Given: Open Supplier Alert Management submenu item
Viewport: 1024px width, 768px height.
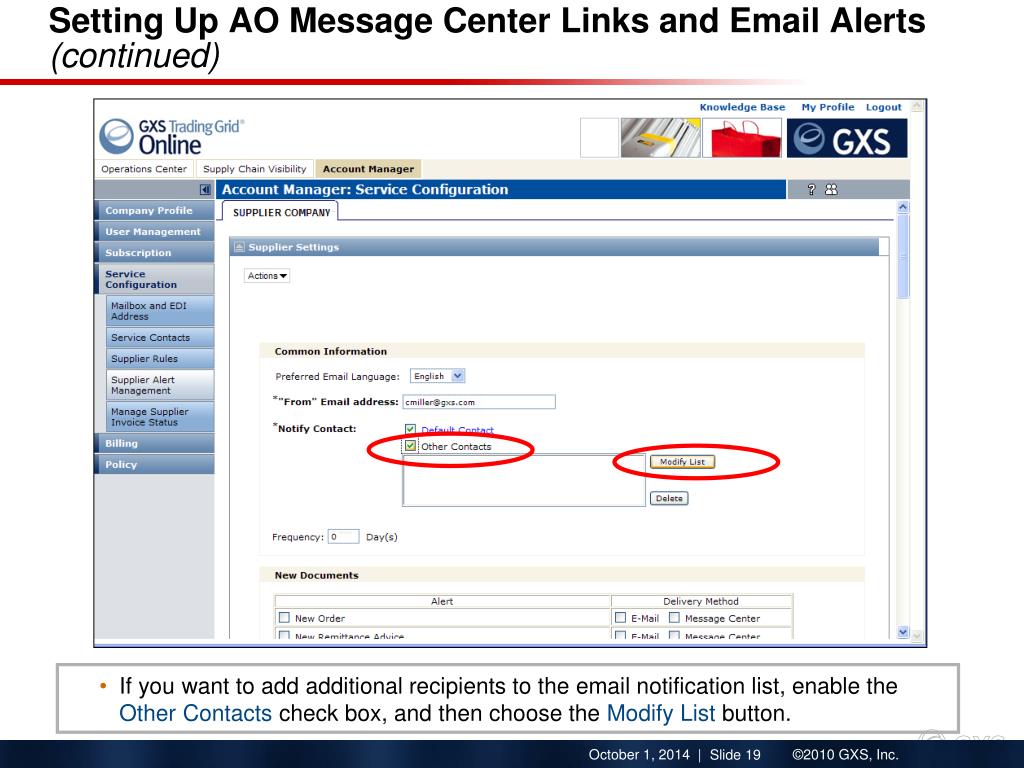Looking at the screenshot, I should pyautogui.click(x=160, y=385).
